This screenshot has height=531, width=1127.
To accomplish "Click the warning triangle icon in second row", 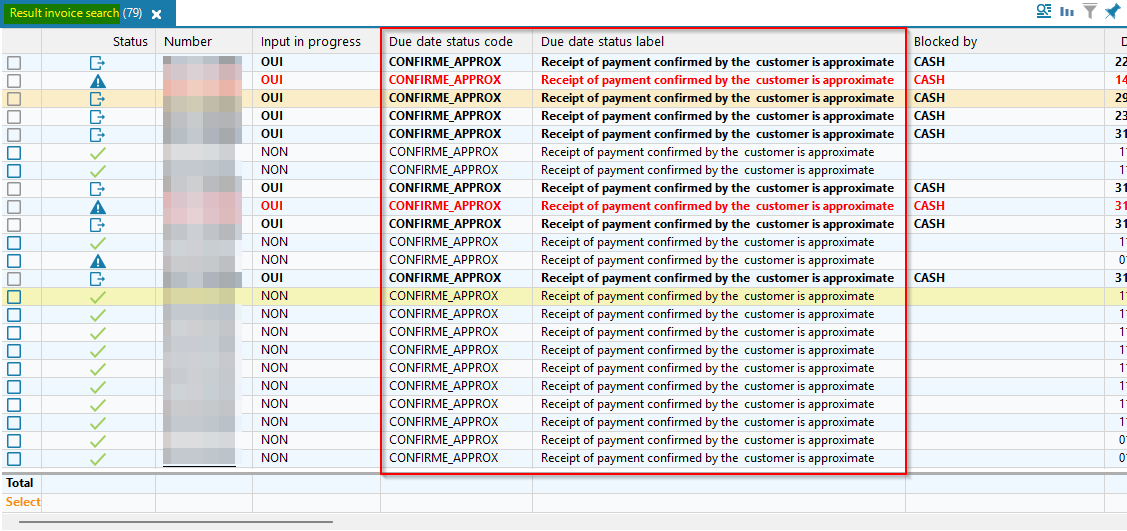I will coord(98,80).
